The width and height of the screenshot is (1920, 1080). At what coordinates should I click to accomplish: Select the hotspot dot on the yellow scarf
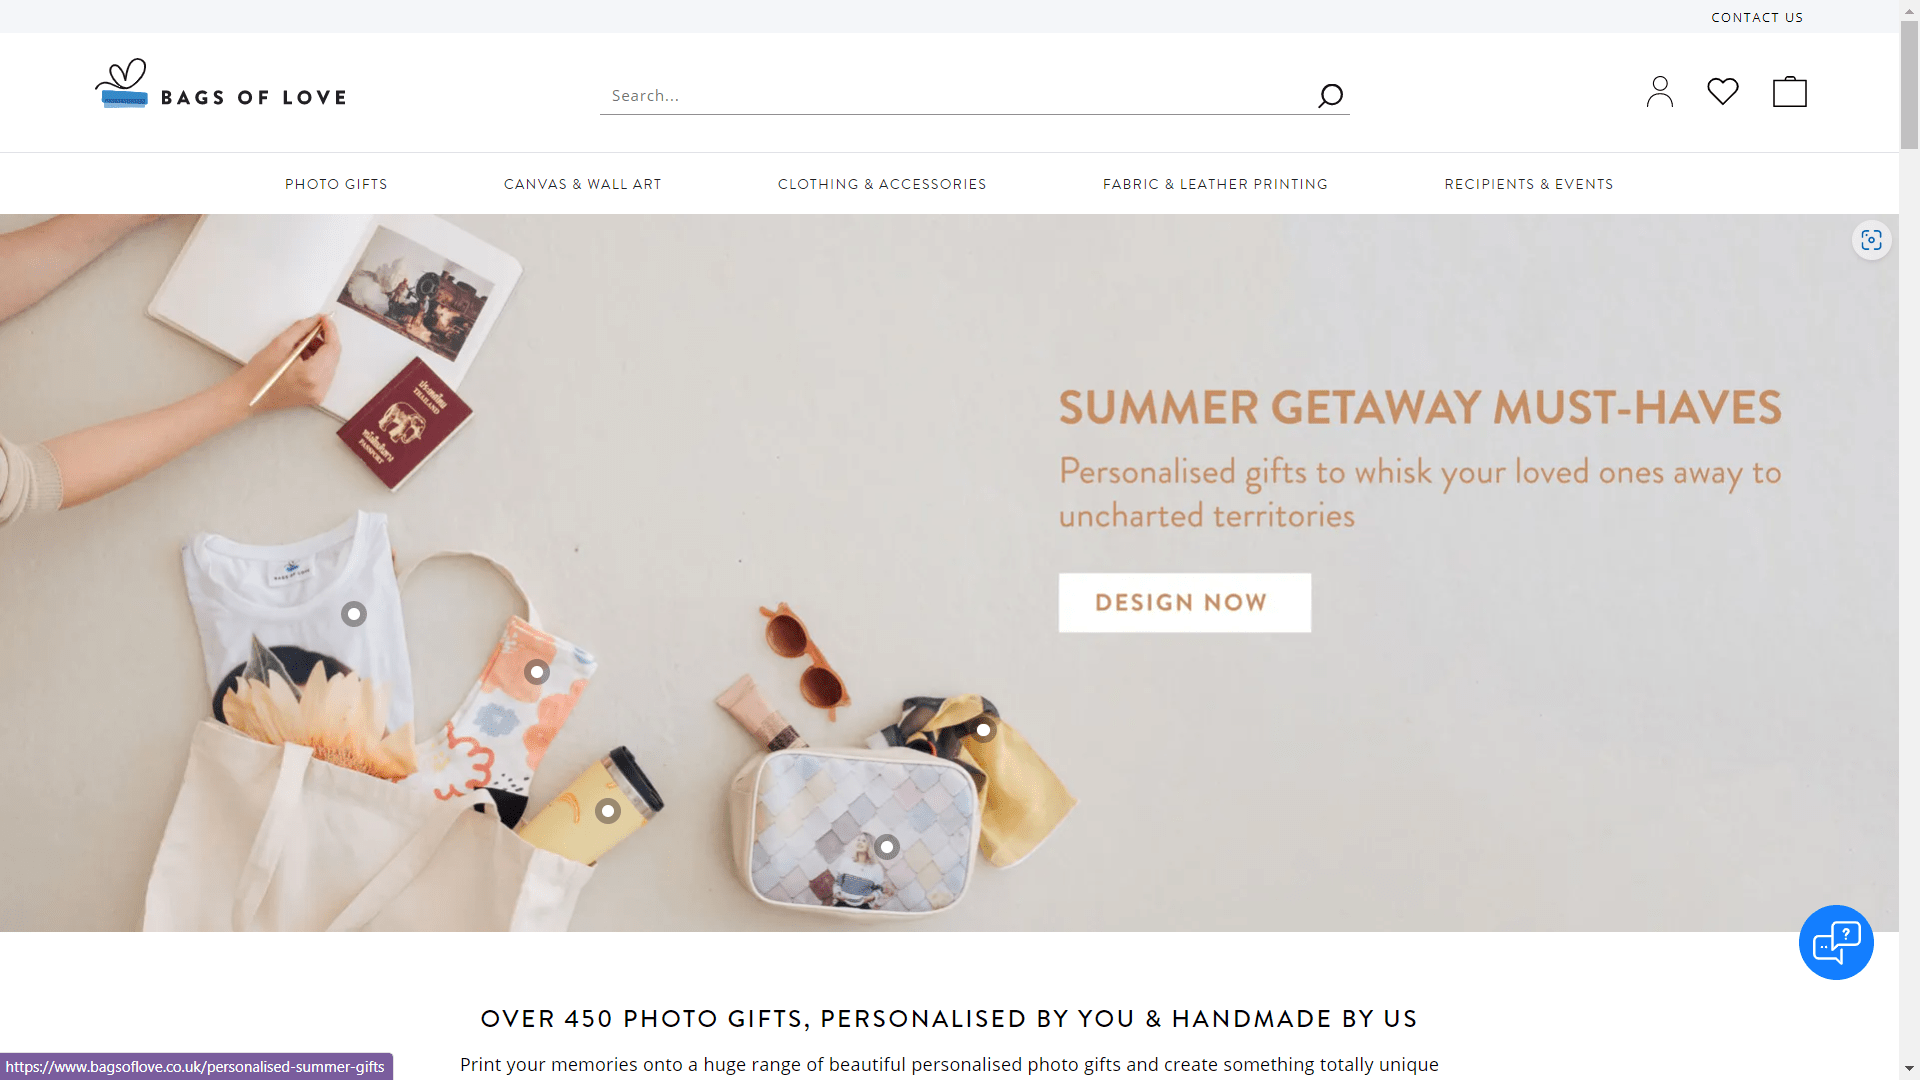[x=984, y=730]
